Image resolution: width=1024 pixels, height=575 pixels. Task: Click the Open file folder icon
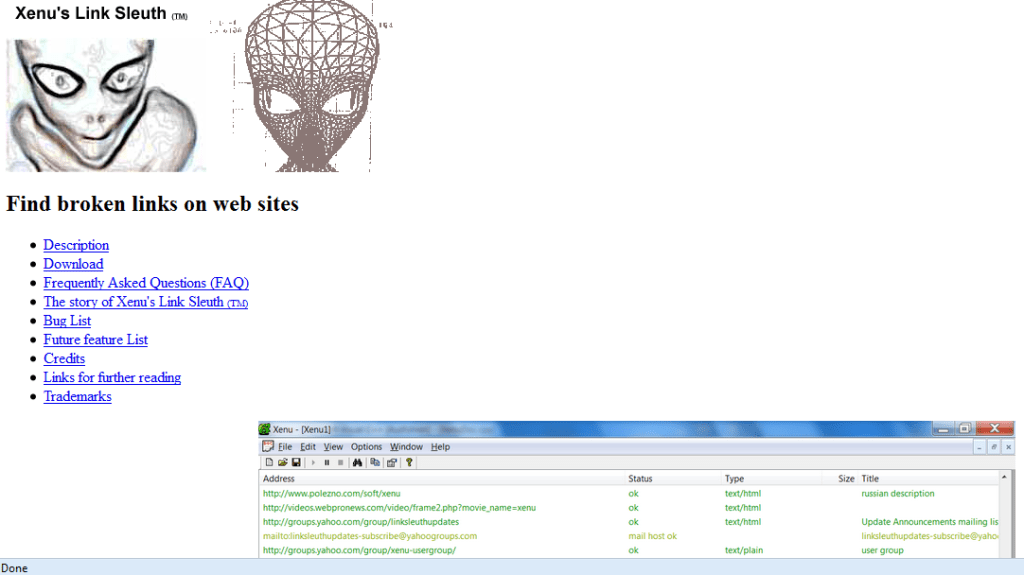pos(282,462)
